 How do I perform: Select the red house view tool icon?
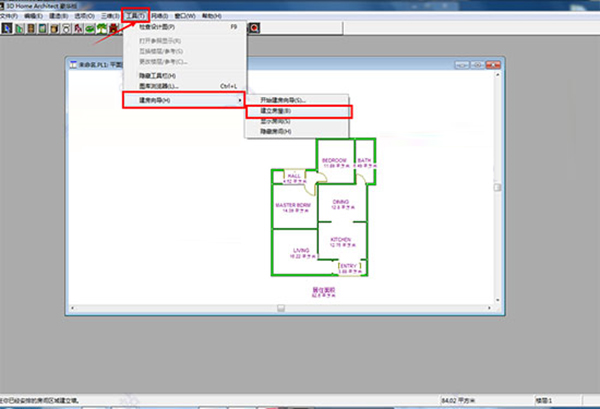[x=114, y=28]
